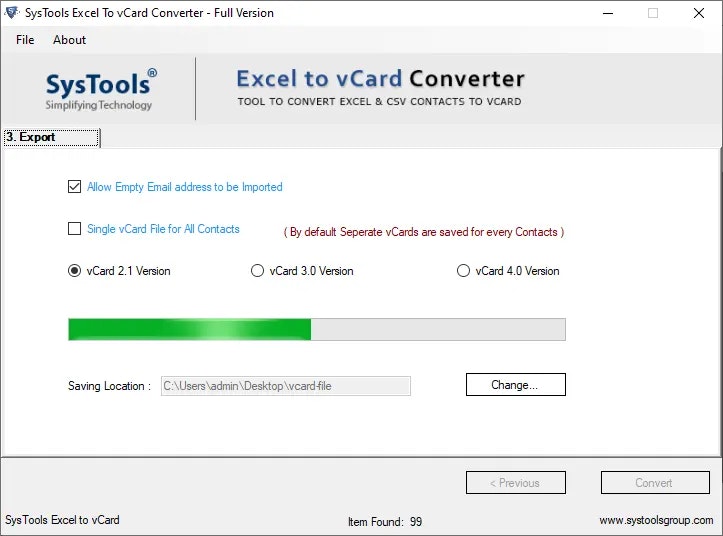This screenshot has width=723, height=536.
Task: Open the About menu
Action: (69, 40)
